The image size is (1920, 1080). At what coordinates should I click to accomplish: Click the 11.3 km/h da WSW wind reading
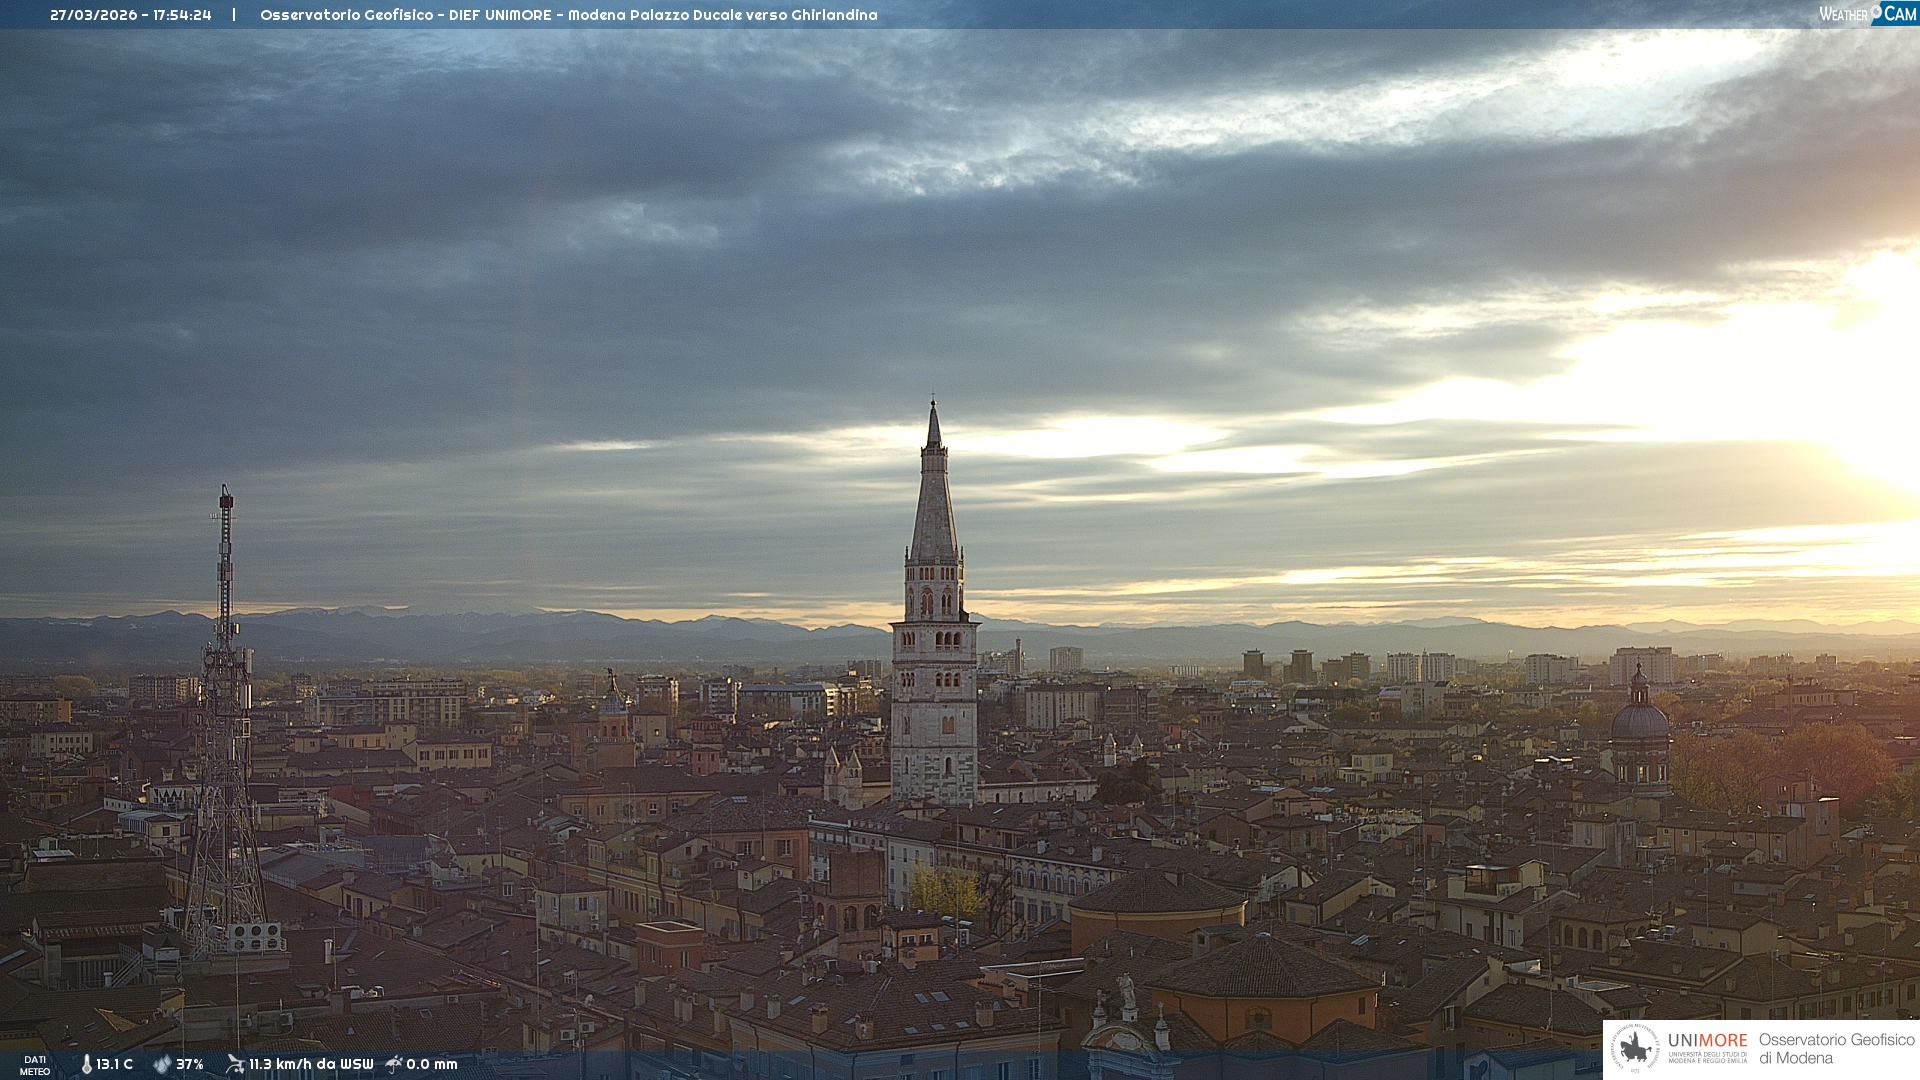(311, 1065)
